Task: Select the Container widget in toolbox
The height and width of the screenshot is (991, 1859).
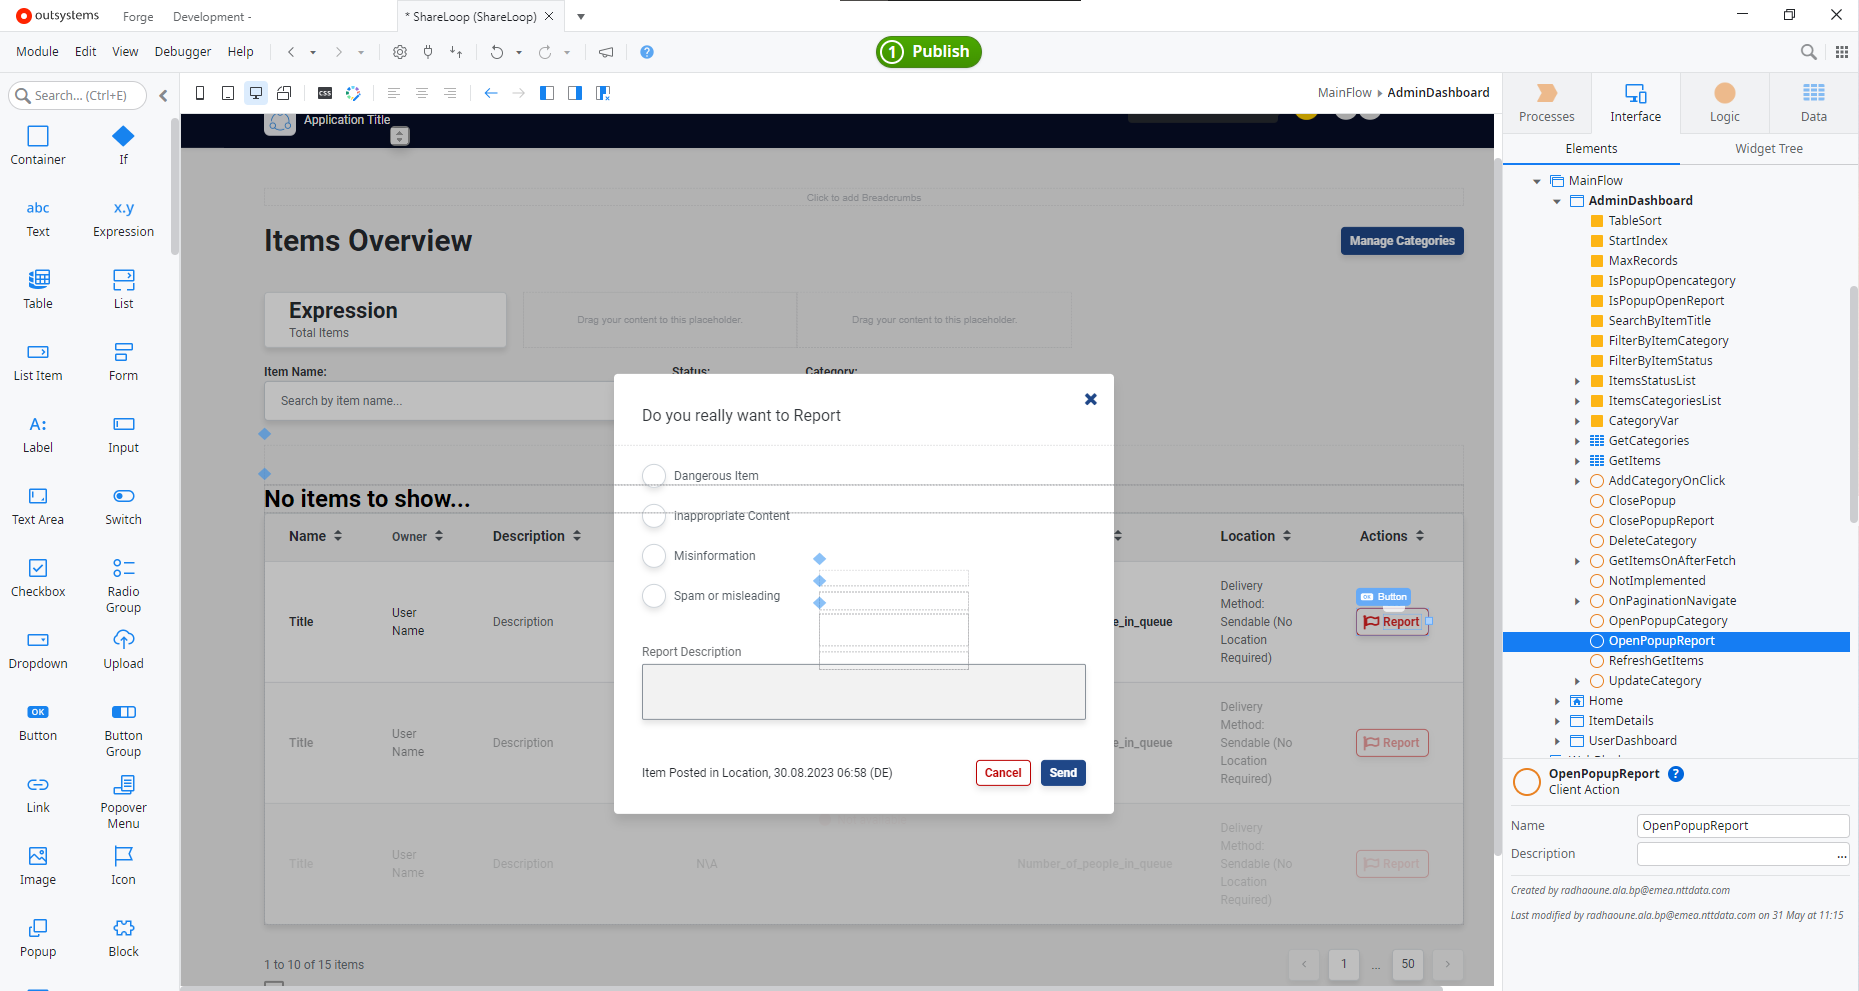Action: [38, 145]
